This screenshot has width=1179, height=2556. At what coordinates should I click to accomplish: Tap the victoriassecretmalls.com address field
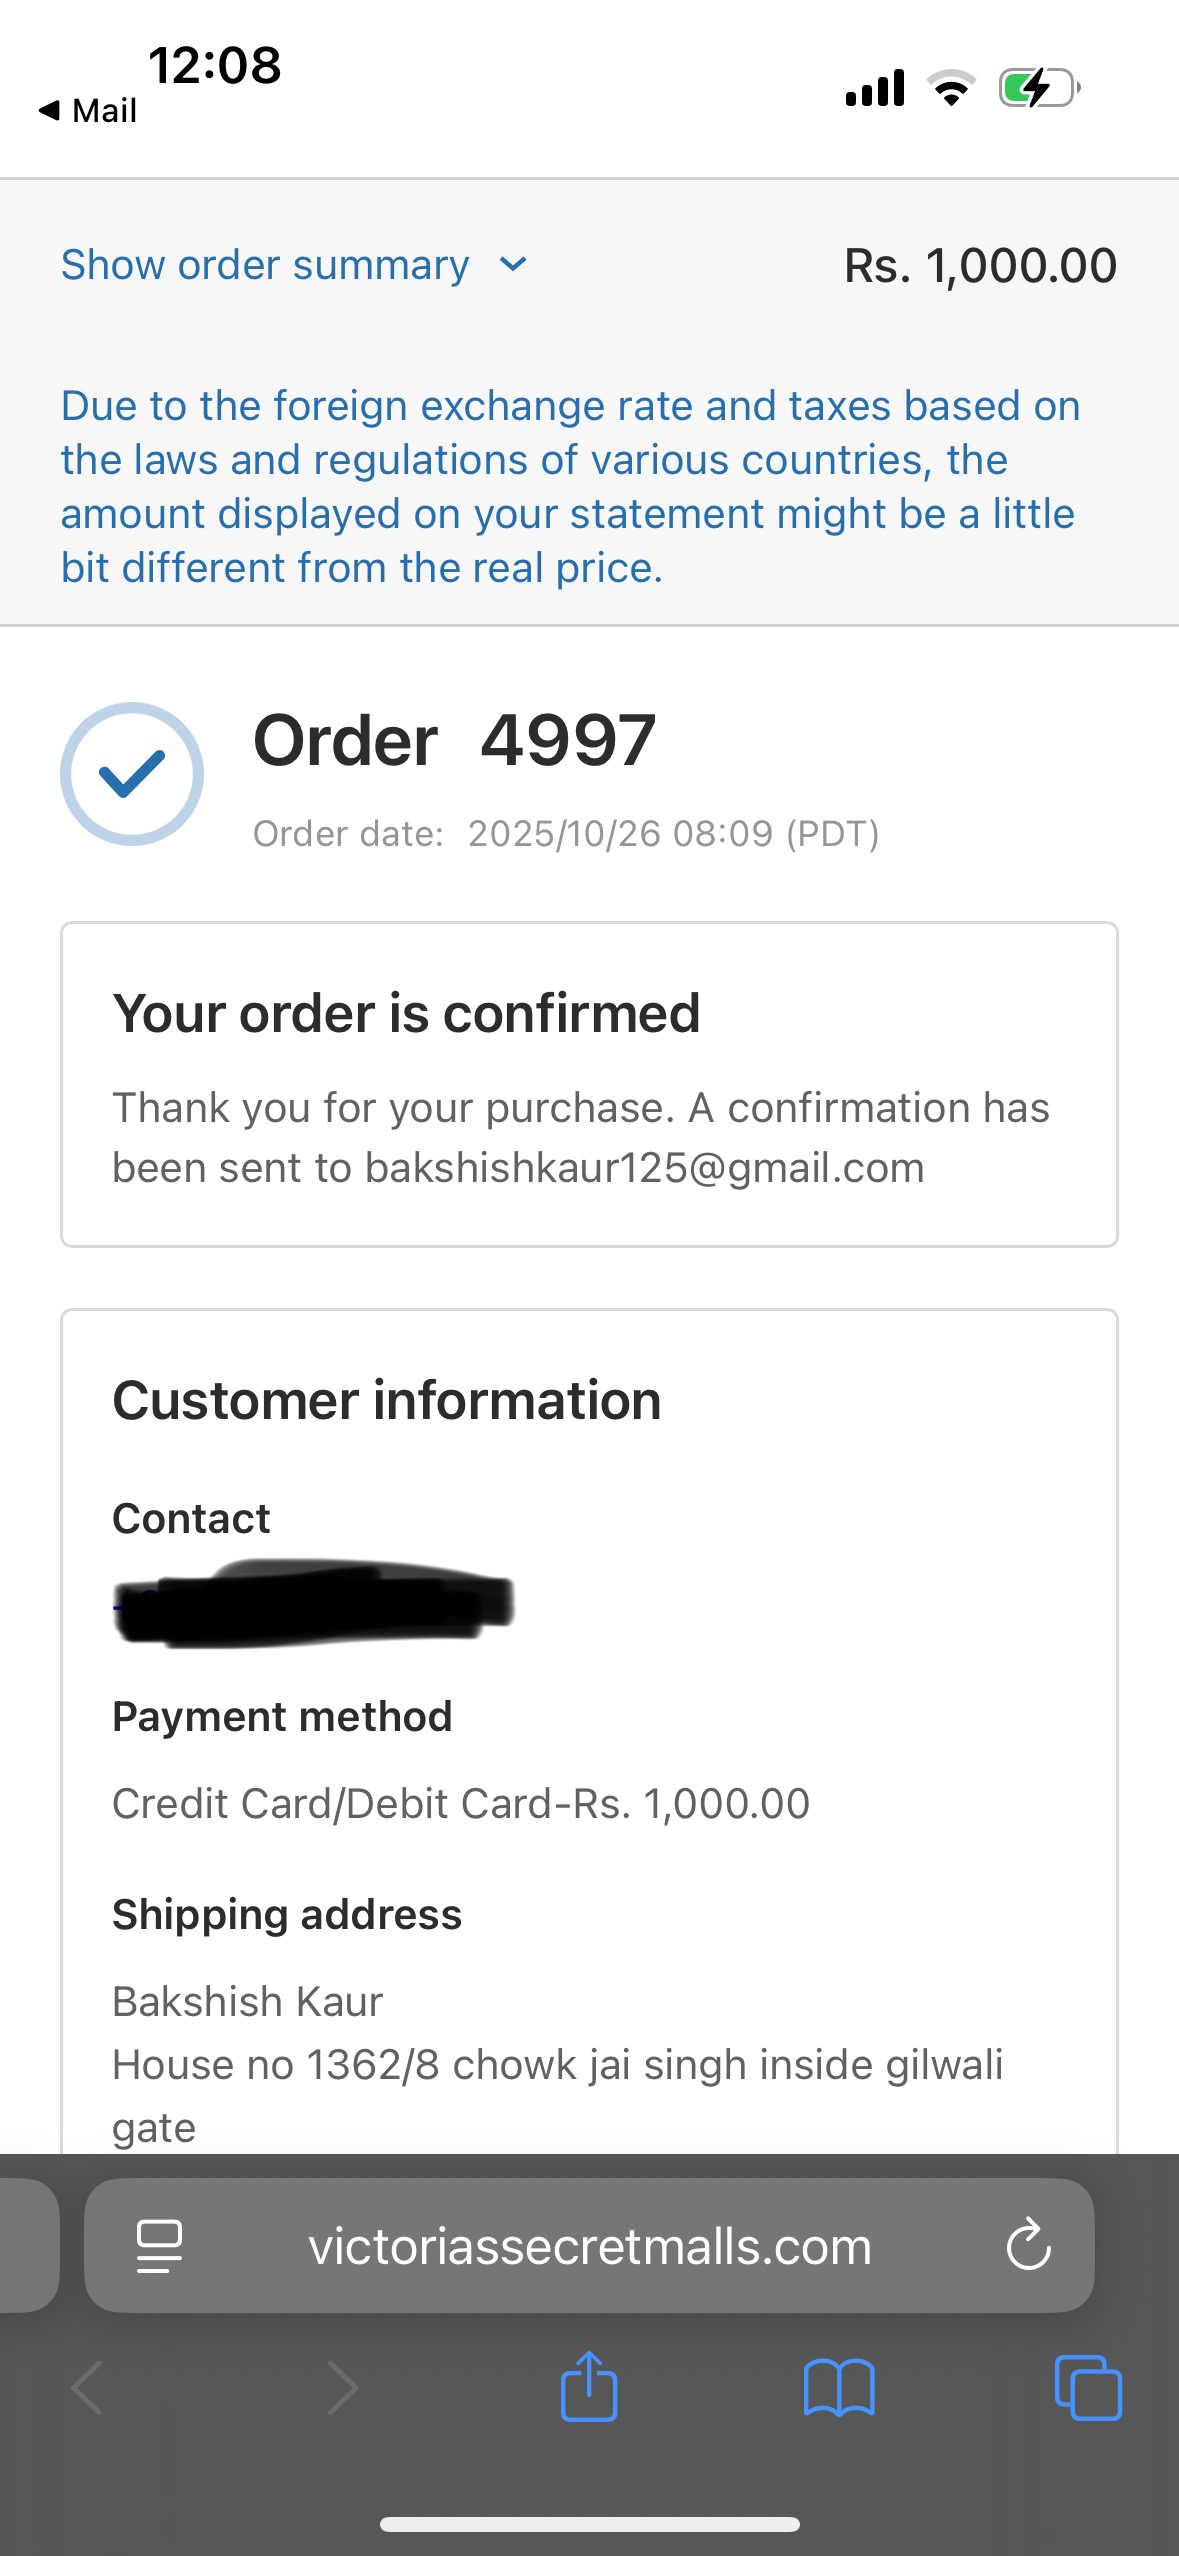click(x=589, y=2247)
